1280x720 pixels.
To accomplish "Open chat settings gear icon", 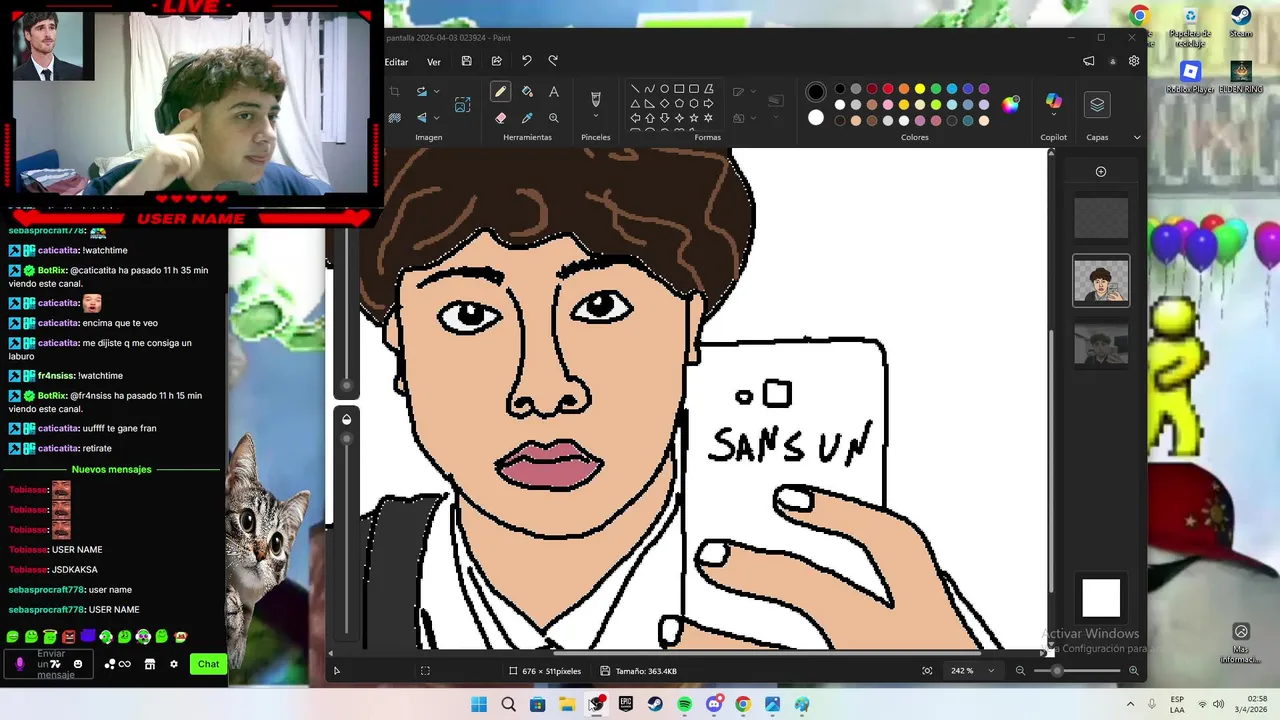I will (174, 664).
